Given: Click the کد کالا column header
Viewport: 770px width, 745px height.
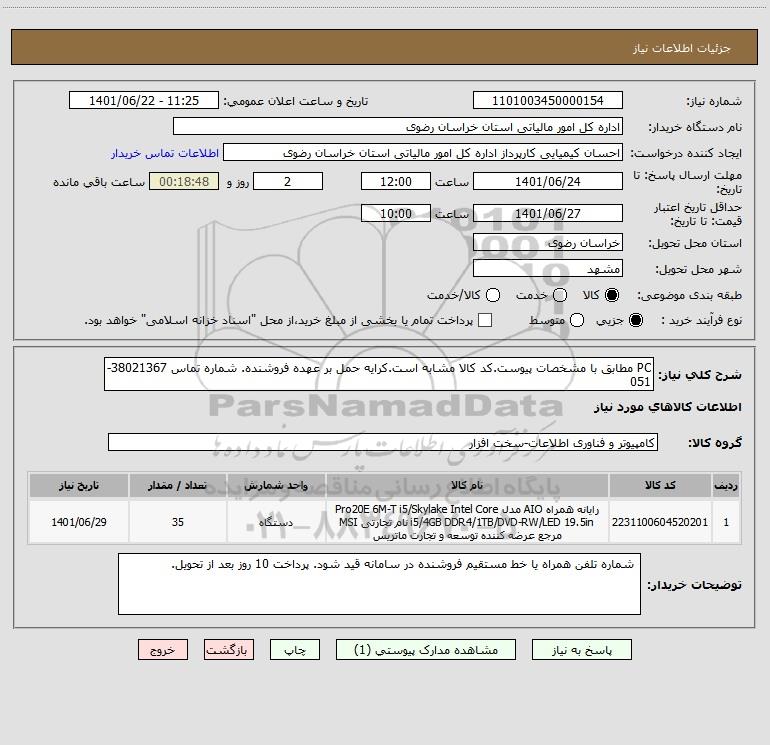Looking at the screenshot, I should pyautogui.click(x=660, y=485).
